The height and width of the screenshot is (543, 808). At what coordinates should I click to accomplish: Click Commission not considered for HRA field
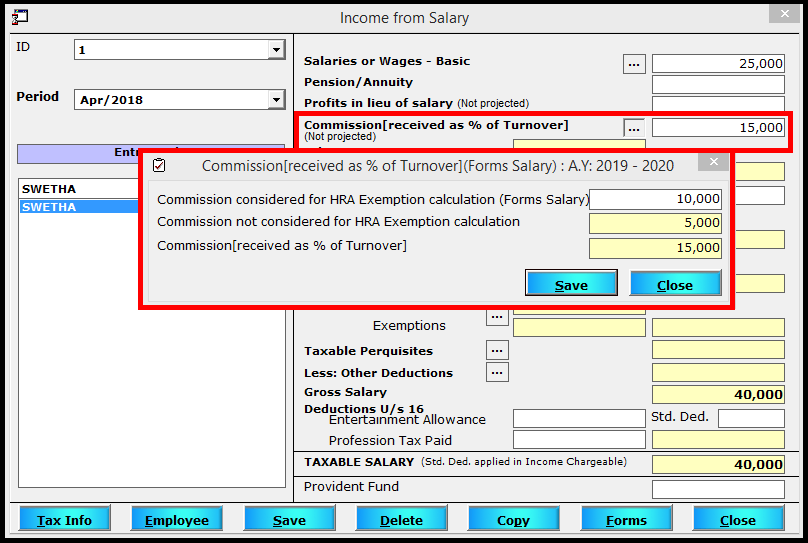655,223
